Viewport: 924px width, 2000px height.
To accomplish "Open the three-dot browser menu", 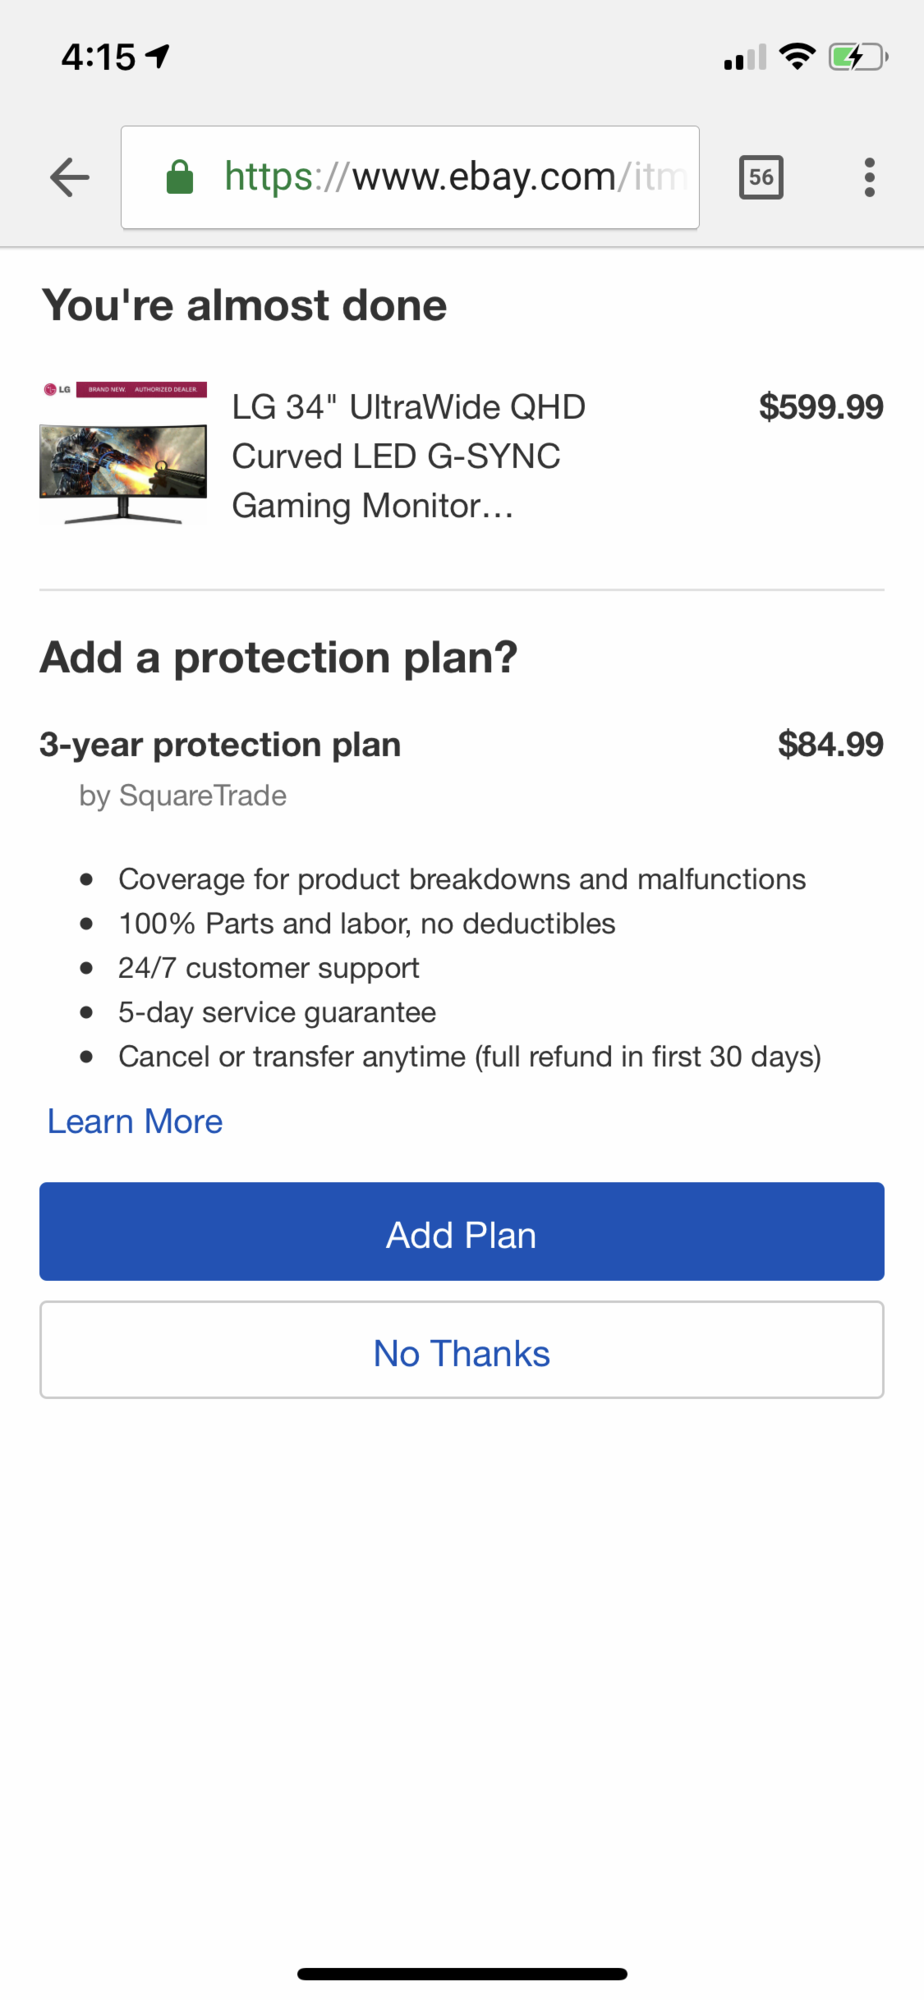I will pos(869,178).
